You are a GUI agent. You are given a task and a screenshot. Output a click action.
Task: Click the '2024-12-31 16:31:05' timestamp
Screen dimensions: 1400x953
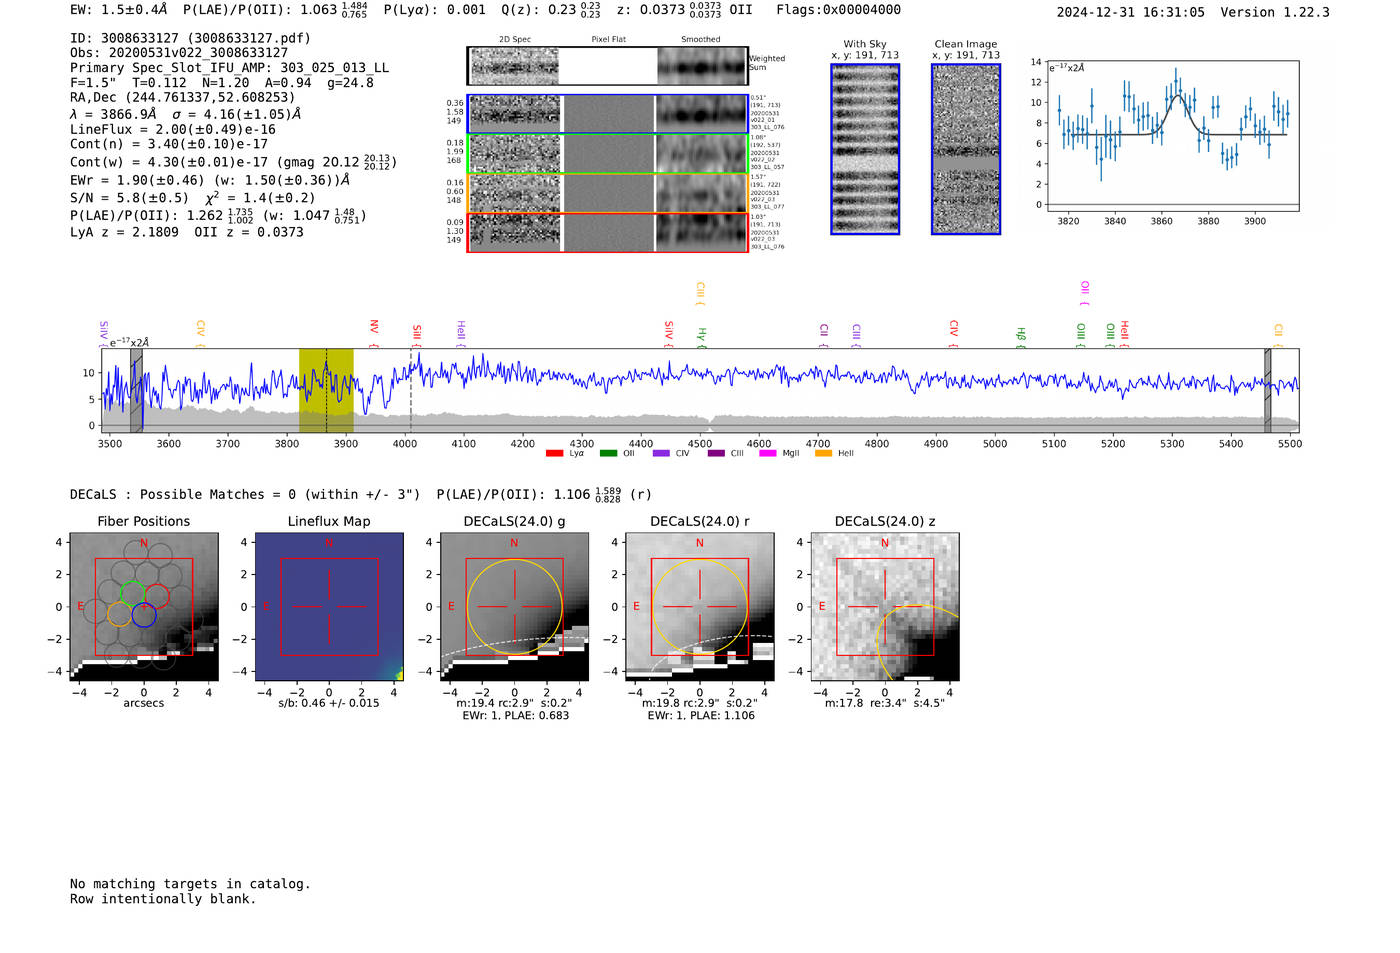point(1131,12)
